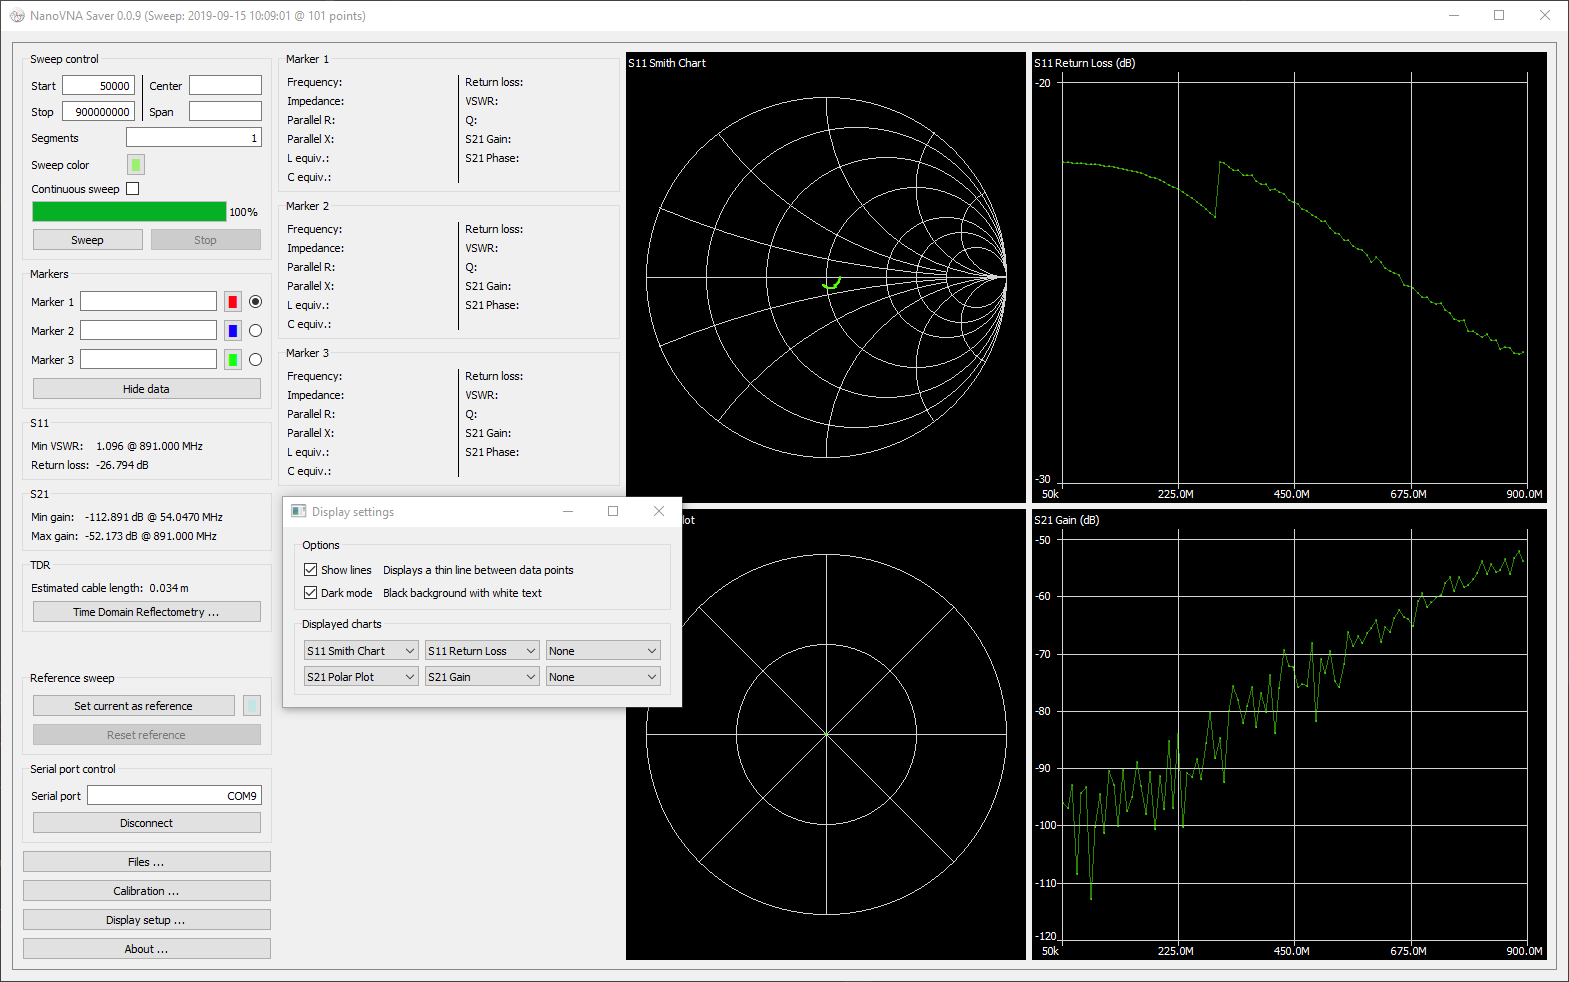Close the Display settings dialog
This screenshot has height=982, width=1569.
[659, 512]
